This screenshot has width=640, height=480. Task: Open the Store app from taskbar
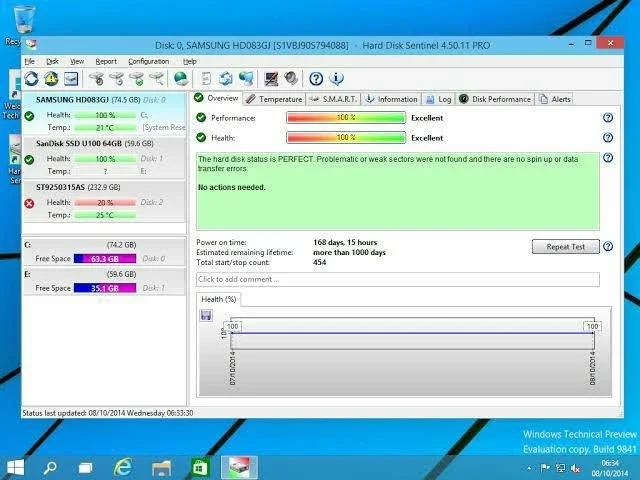200,468
